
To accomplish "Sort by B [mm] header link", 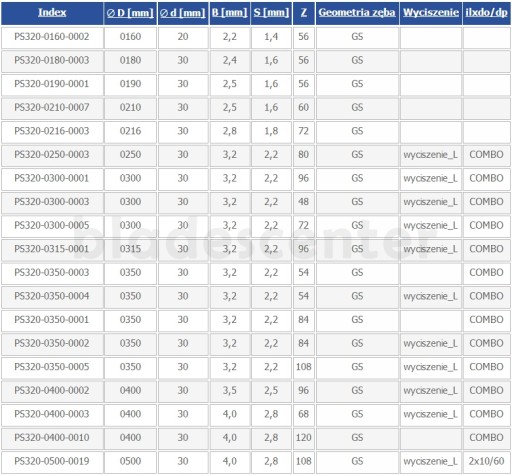I will point(229,13).
